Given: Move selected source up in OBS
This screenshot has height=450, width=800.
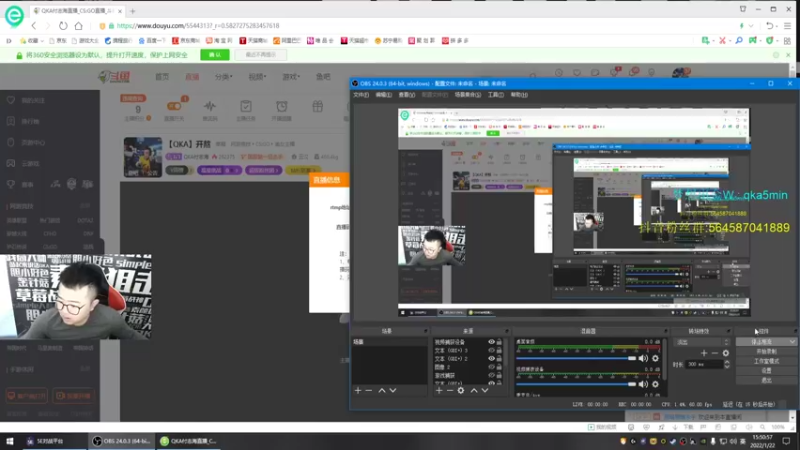Looking at the screenshot, I should (x=473, y=390).
